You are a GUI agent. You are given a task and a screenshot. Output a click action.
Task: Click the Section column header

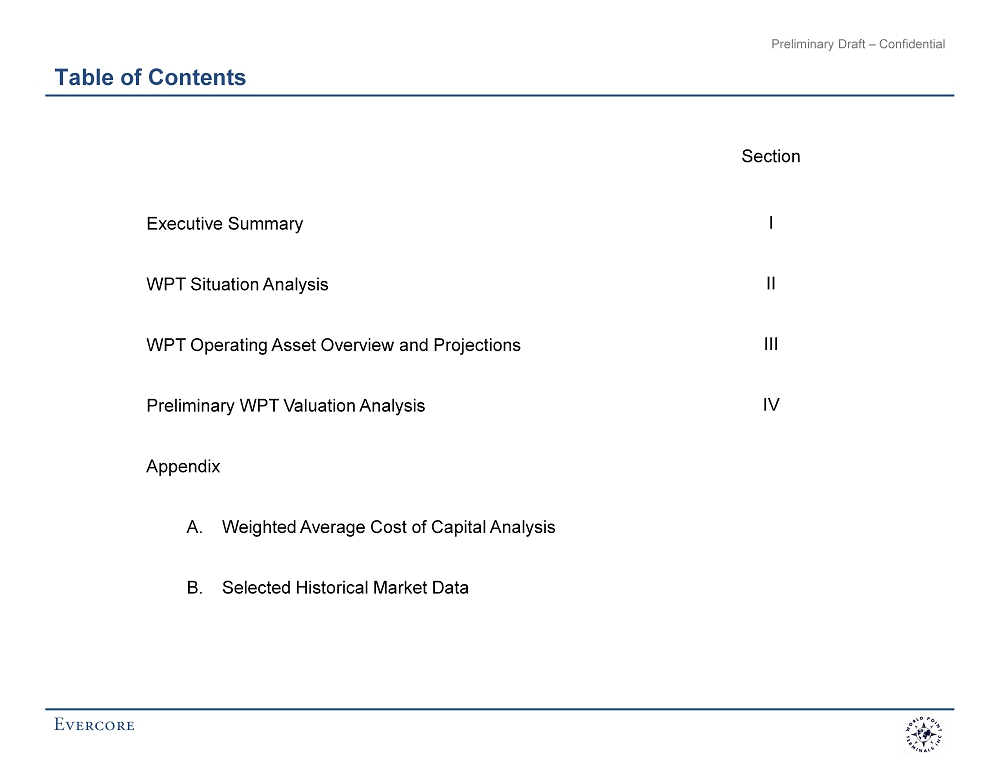770,156
